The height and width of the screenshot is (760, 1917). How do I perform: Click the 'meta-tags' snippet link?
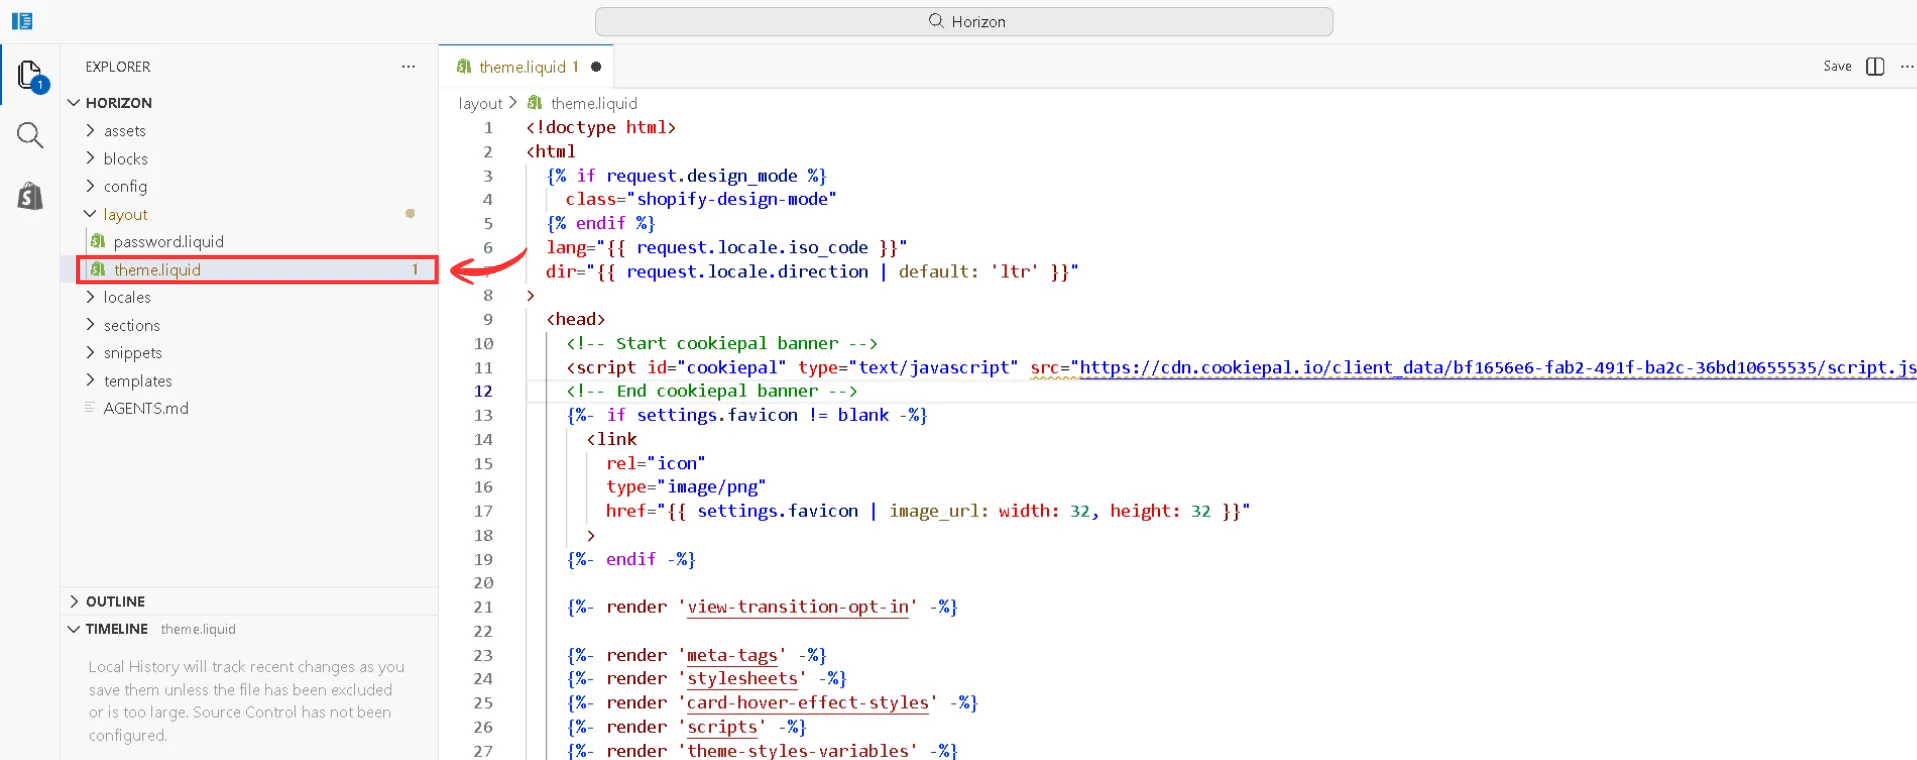pos(732,655)
